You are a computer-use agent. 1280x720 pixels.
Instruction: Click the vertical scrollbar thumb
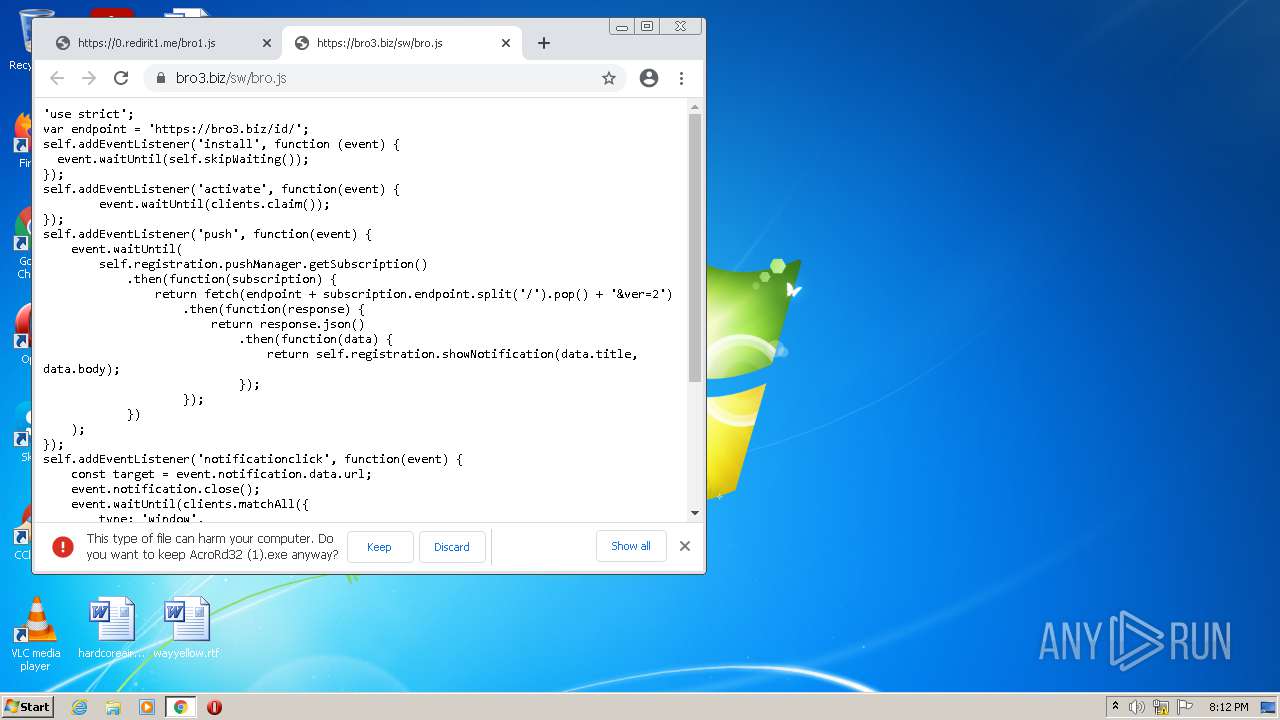pyautogui.click(x=695, y=248)
